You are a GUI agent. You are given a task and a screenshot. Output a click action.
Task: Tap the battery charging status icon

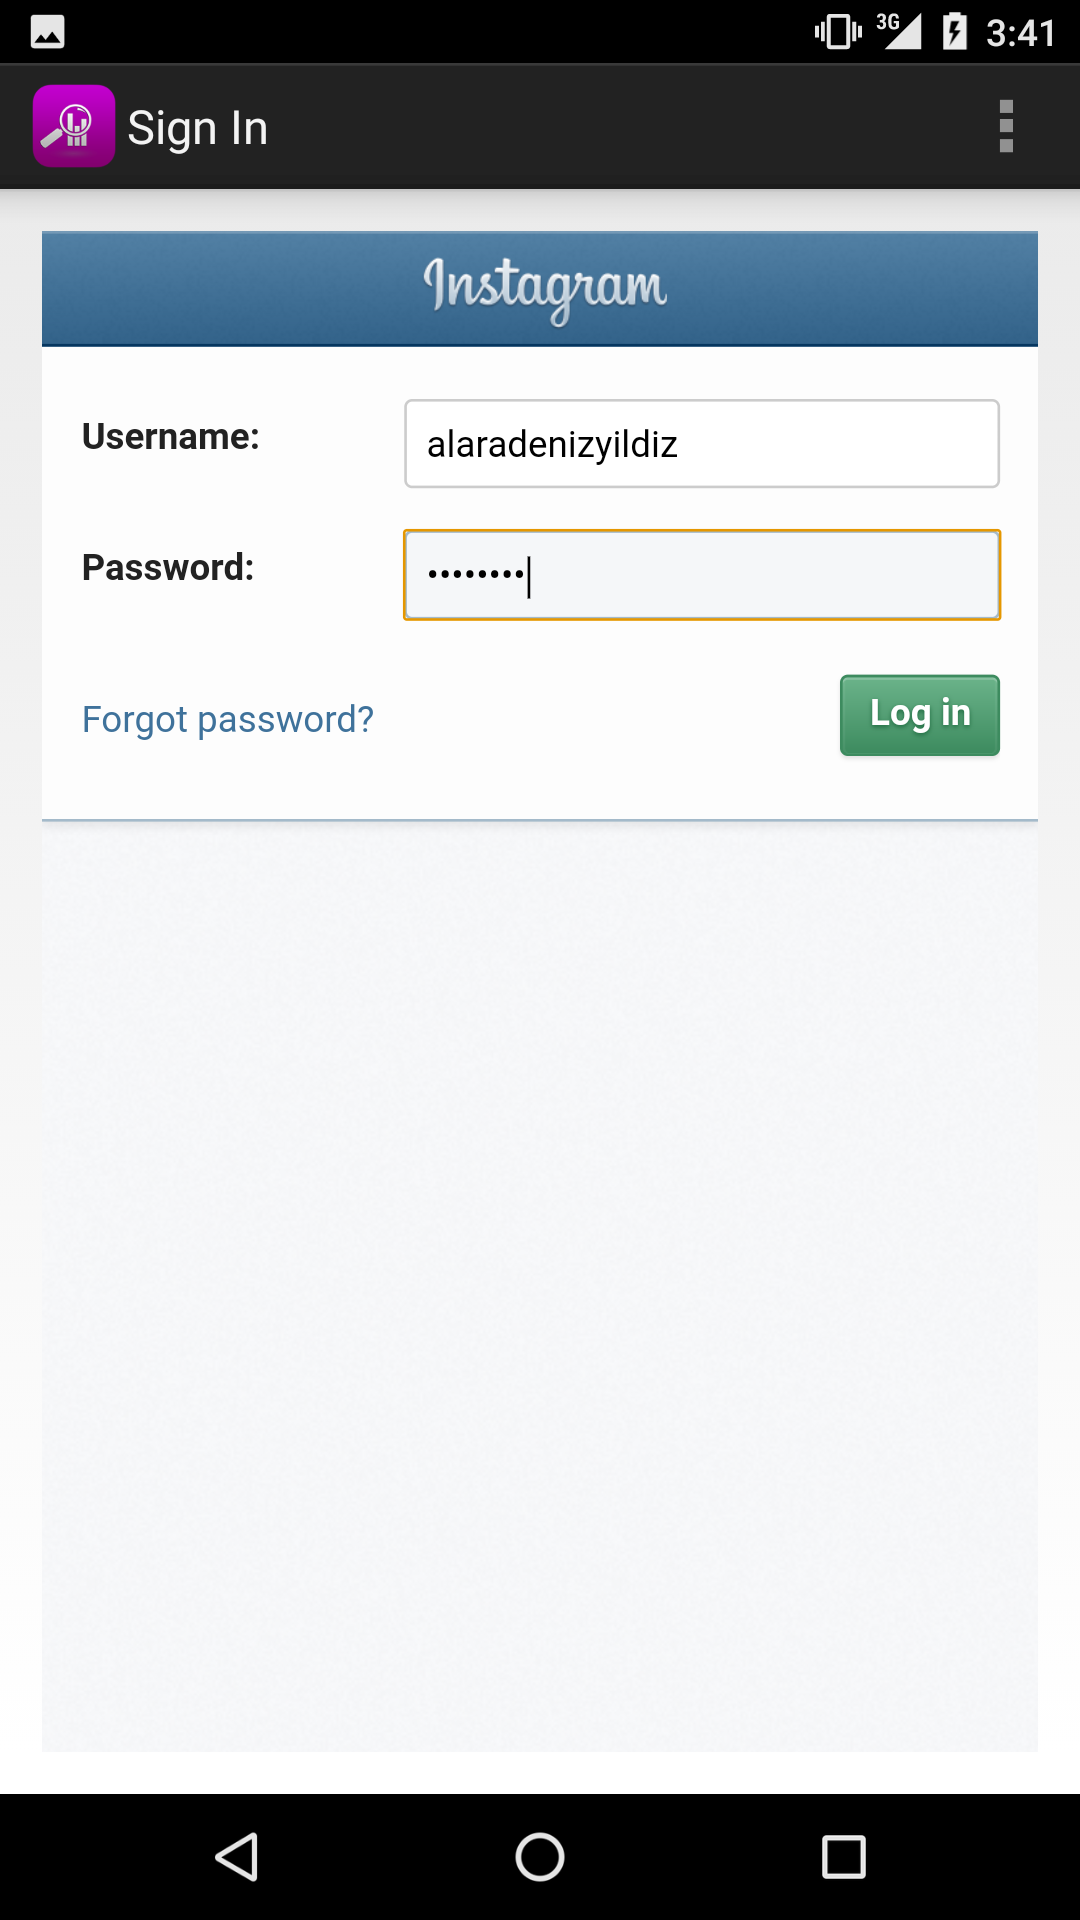(x=955, y=32)
